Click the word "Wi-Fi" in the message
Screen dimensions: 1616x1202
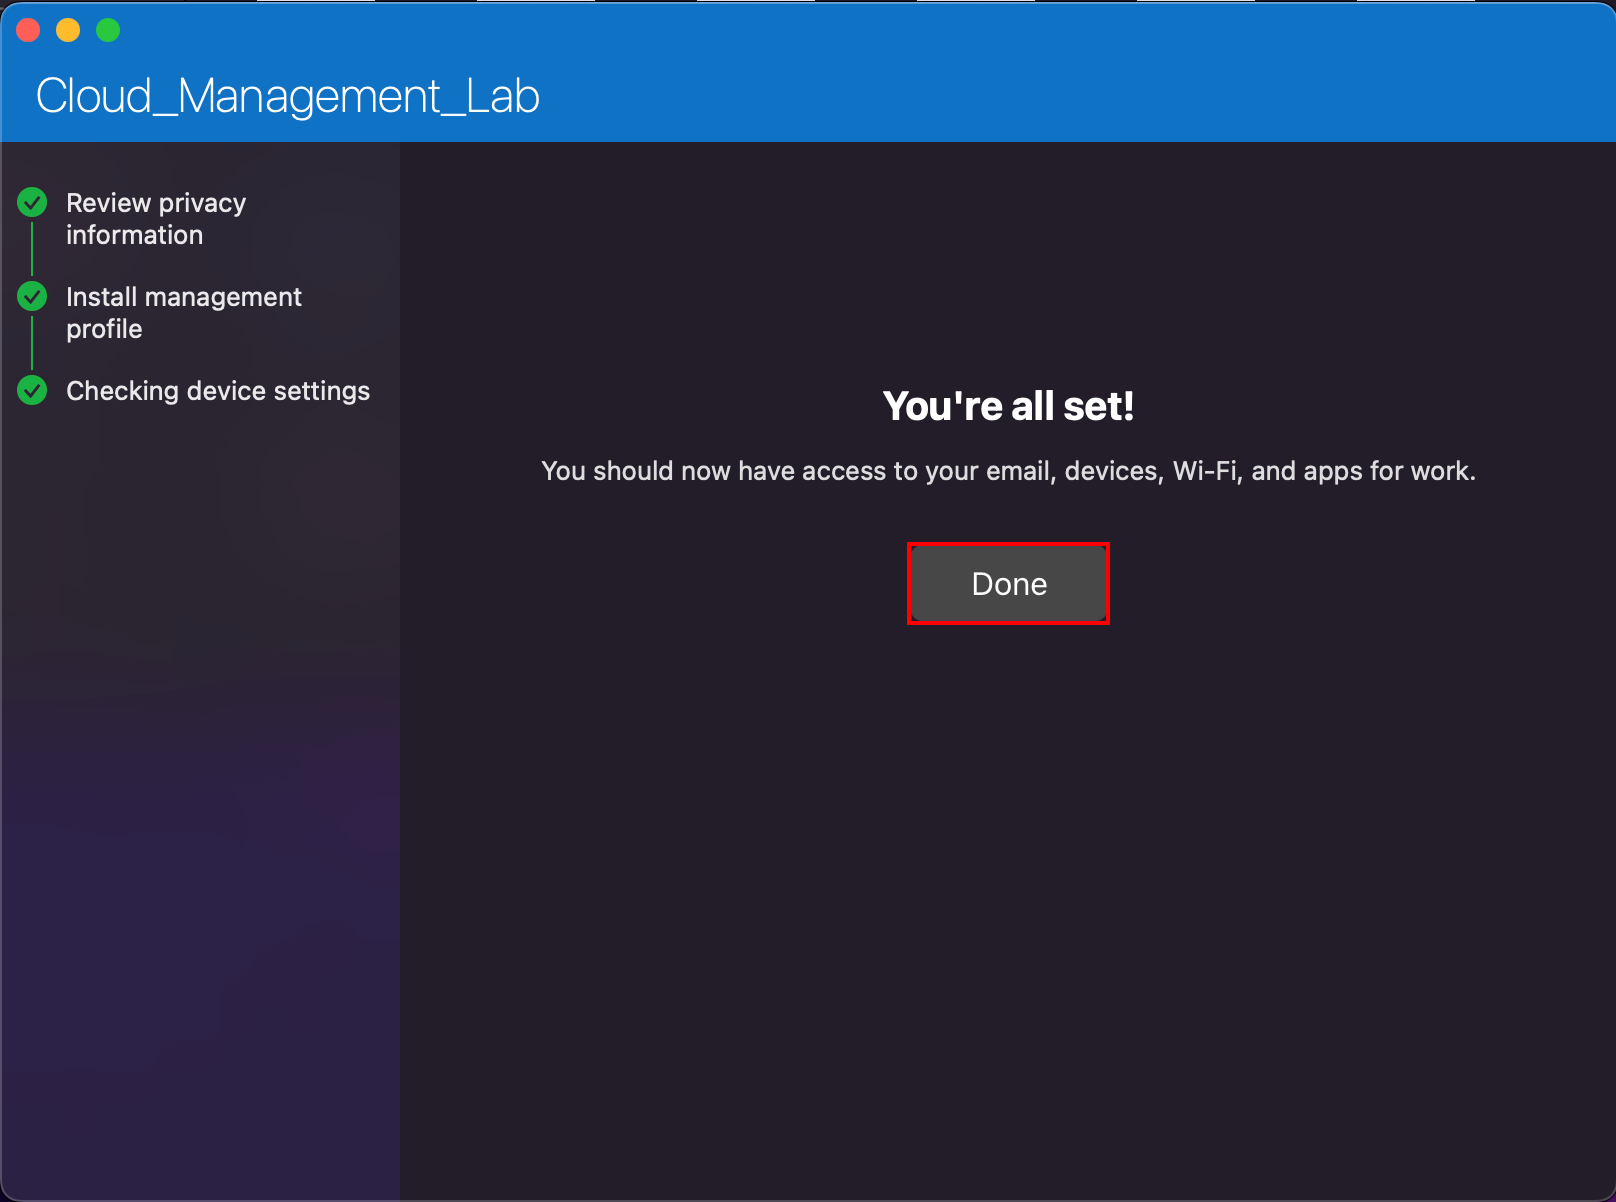point(1204,471)
